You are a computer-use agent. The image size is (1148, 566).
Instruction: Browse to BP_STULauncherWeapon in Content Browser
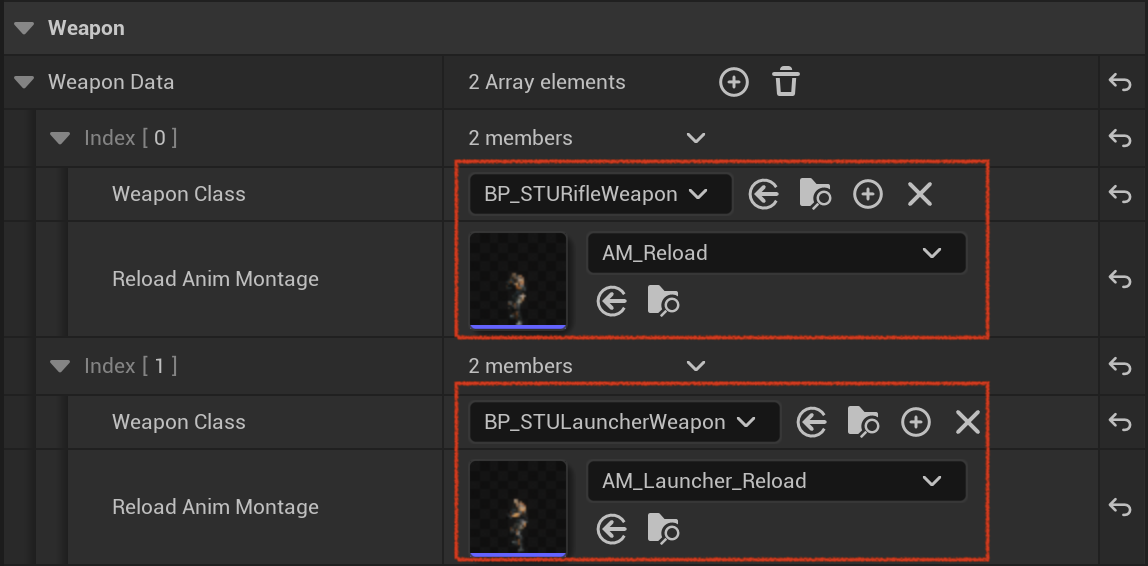(863, 422)
